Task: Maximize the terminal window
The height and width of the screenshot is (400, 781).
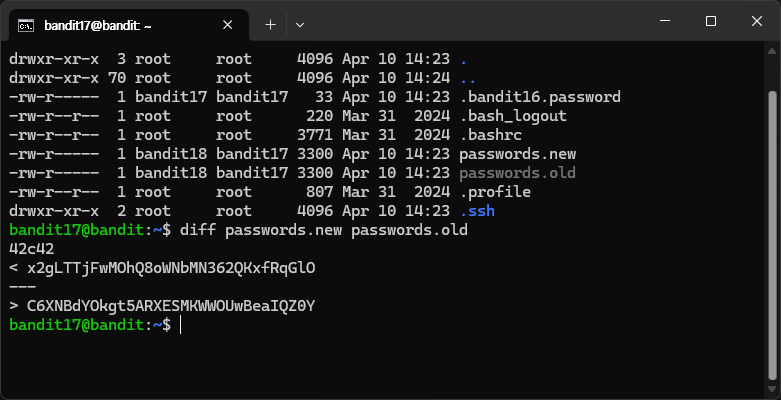Action: pyautogui.click(x=711, y=21)
